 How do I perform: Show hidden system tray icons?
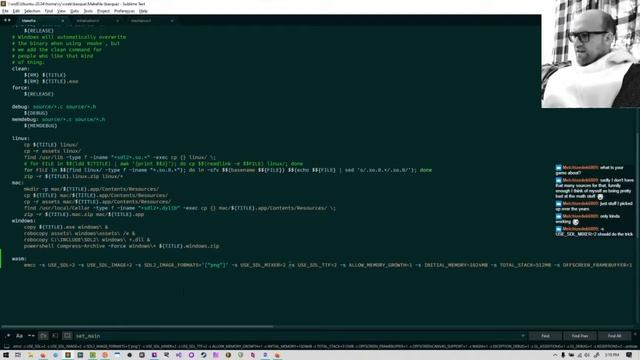point(555,355)
